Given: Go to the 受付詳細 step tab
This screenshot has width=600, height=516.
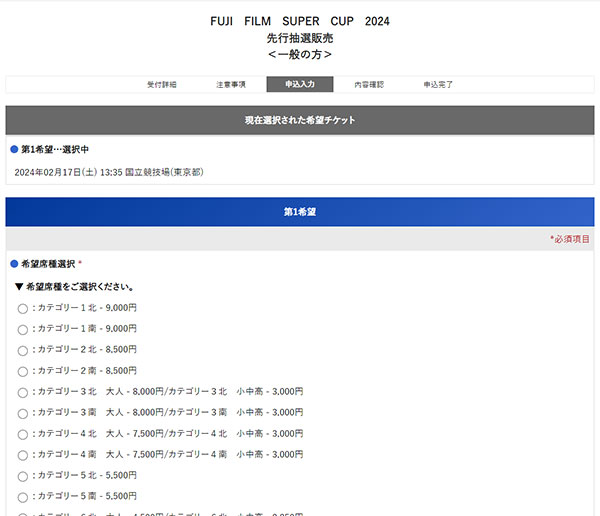Looking at the screenshot, I should pos(162,85).
